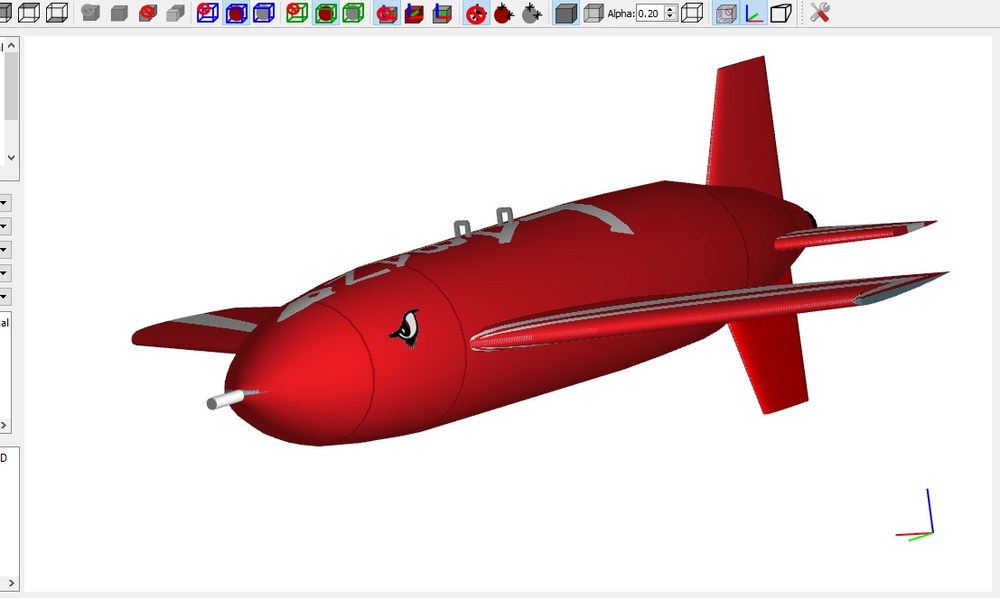Click the left panel scrollbar down arrow

11,157
